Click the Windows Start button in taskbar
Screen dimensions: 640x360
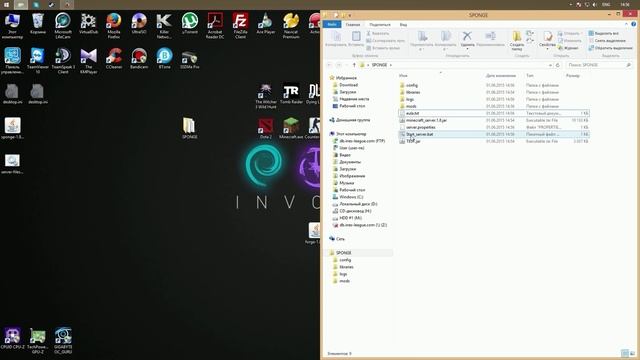point(6,4)
